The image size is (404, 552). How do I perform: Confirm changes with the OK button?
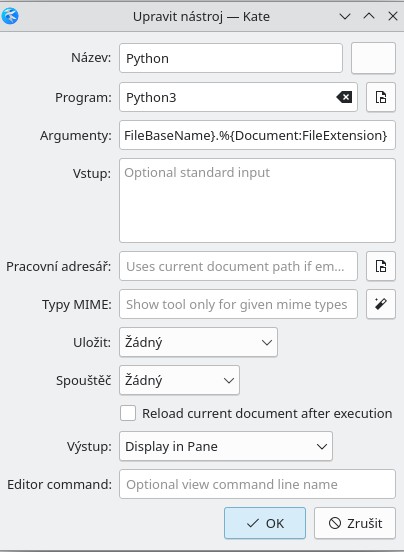pyautogui.click(x=265, y=523)
